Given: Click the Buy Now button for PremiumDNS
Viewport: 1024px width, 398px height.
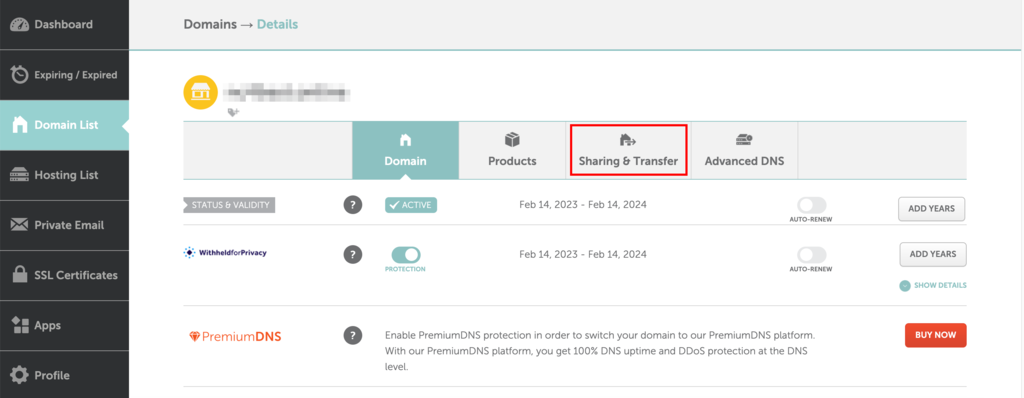Looking at the screenshot, I should [935, 335].
